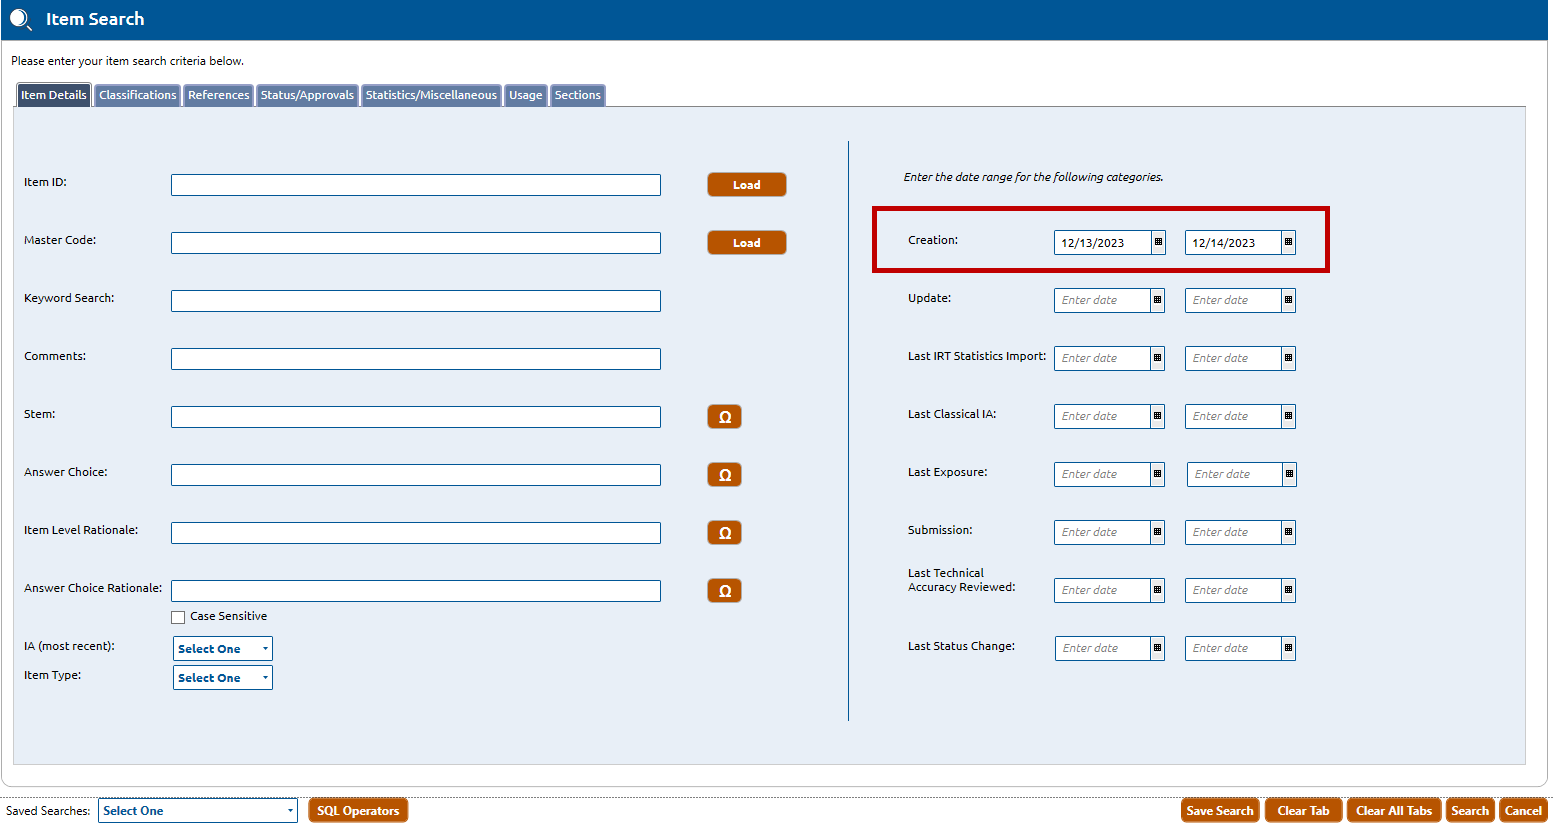The width and height of the screenshot is (1553, 827).
Task: Open the Item Type dropdown
Action: pos(222,678)
